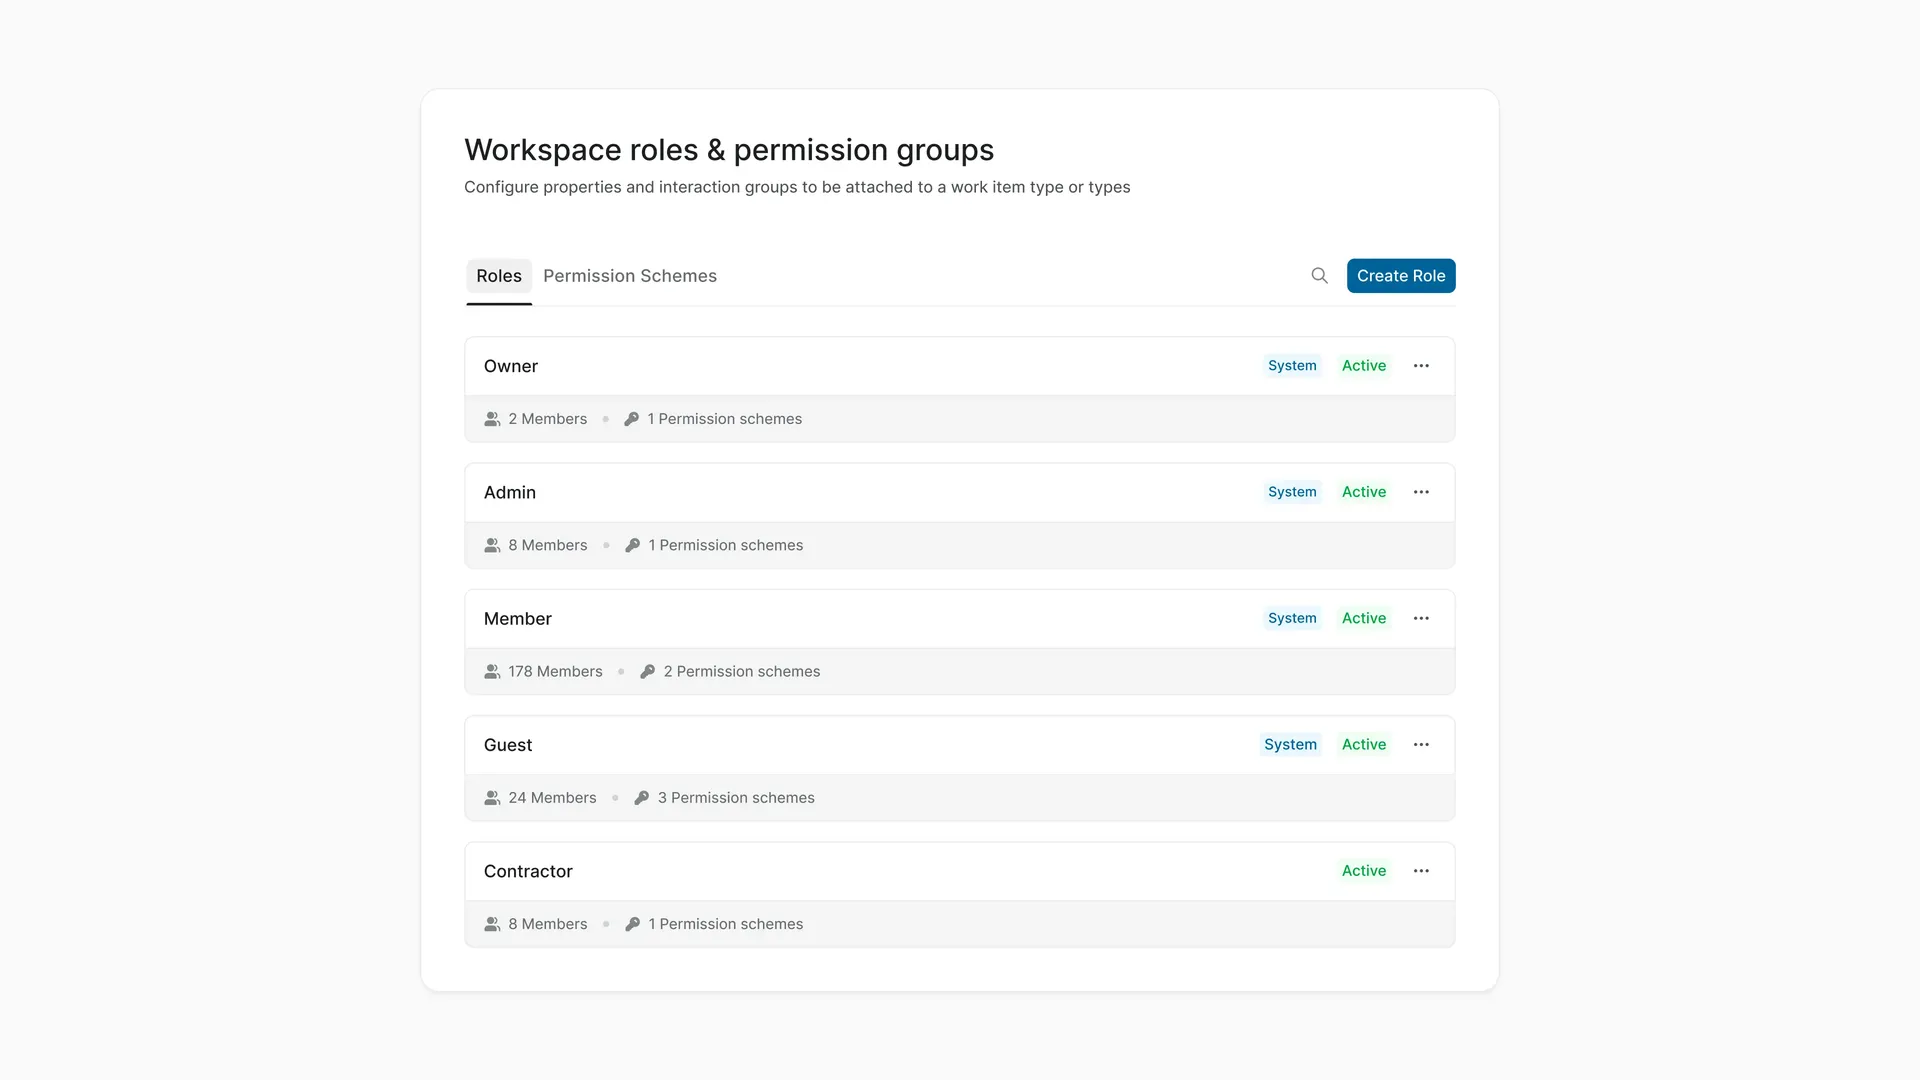This screenshot has width=1920, height=1080.
Task: Click the members icon in the Admin row
Action: pos(492,545)
